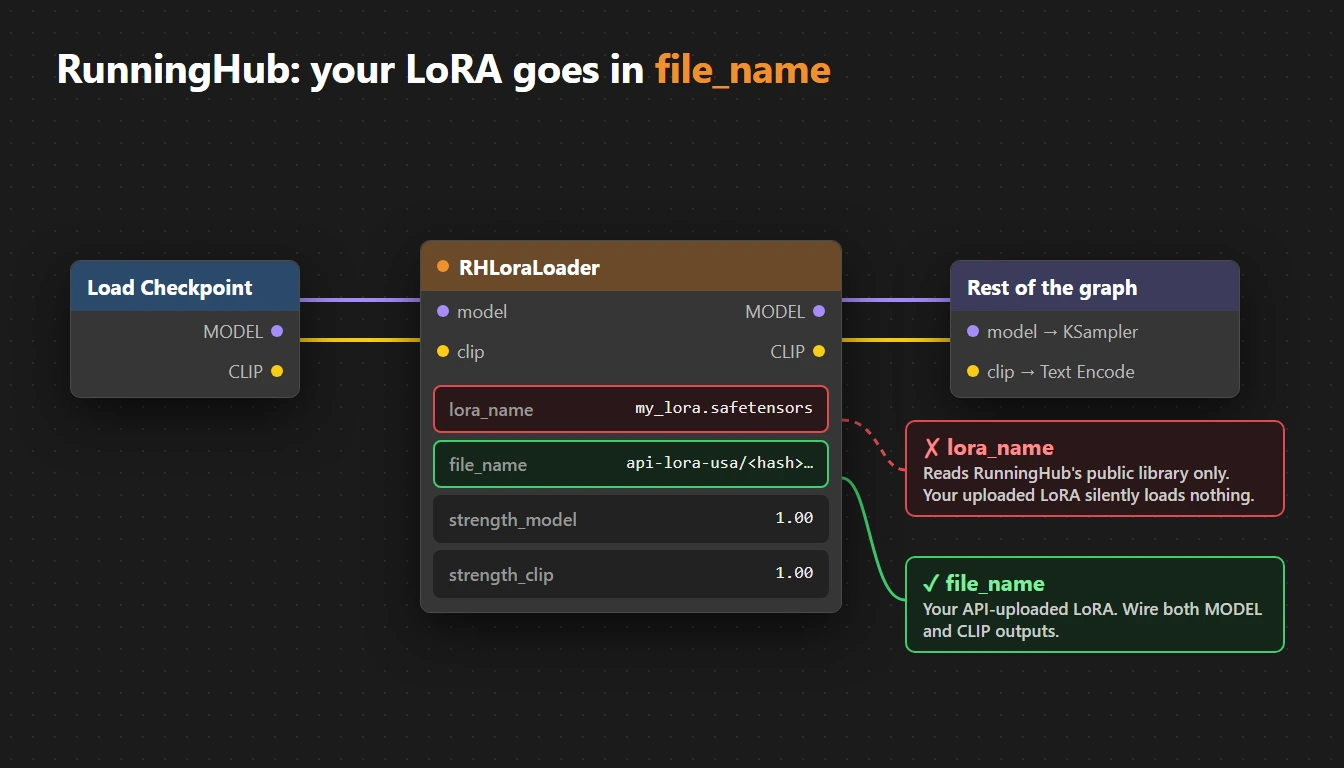Click the orange 'file_name' word in the heading
The height and width of the screenshot is (768, 1344).
[x=743, y=70]
